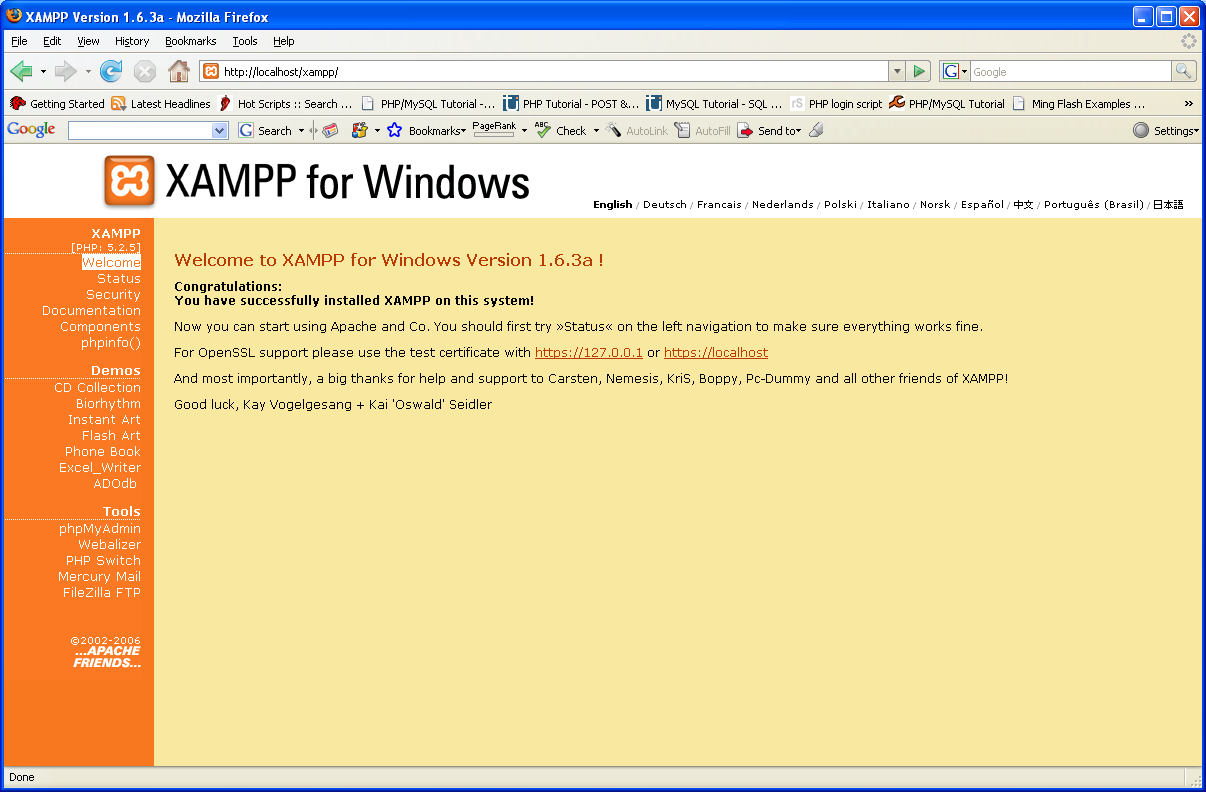Open the Help menu
The height and width of the screenshot is (792, 1206).
pos(284,41)
